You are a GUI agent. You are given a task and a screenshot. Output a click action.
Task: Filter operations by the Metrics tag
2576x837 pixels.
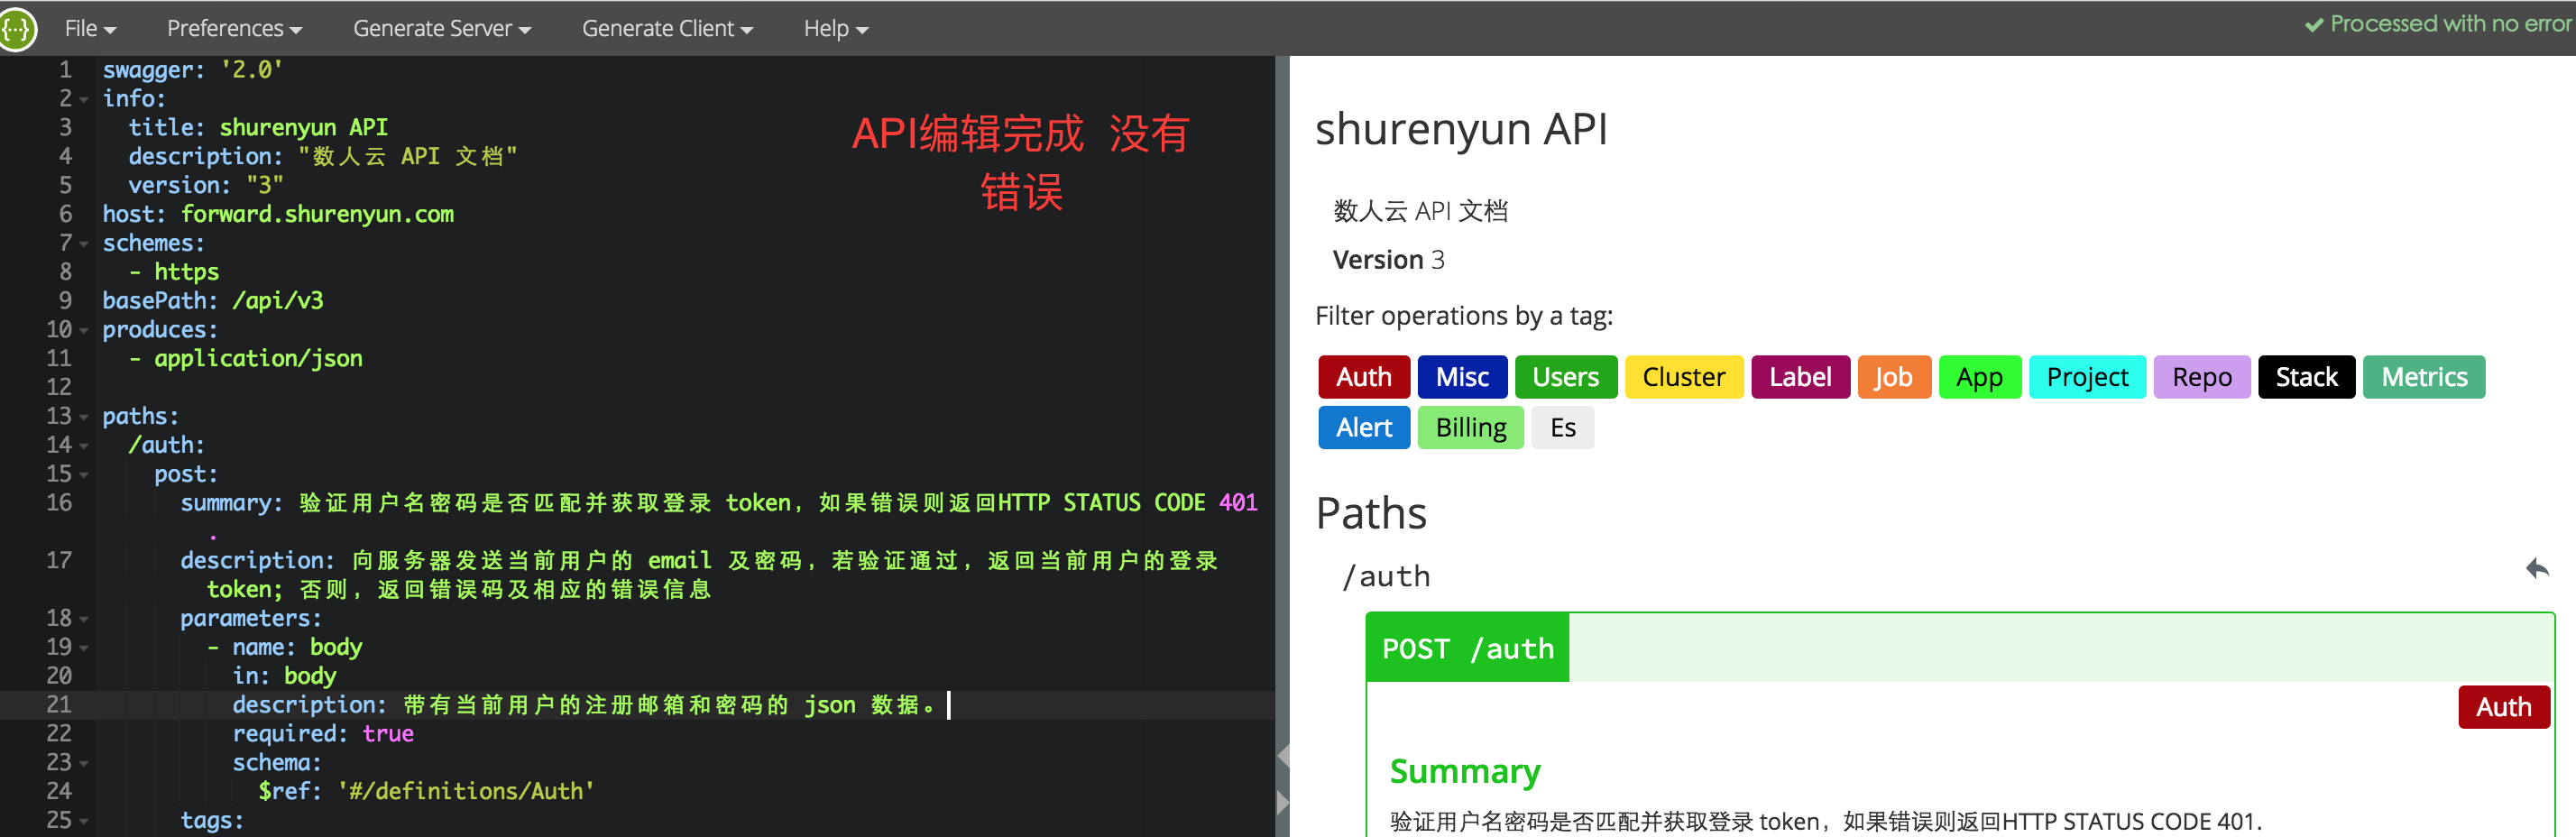[x=2424, y=377]
